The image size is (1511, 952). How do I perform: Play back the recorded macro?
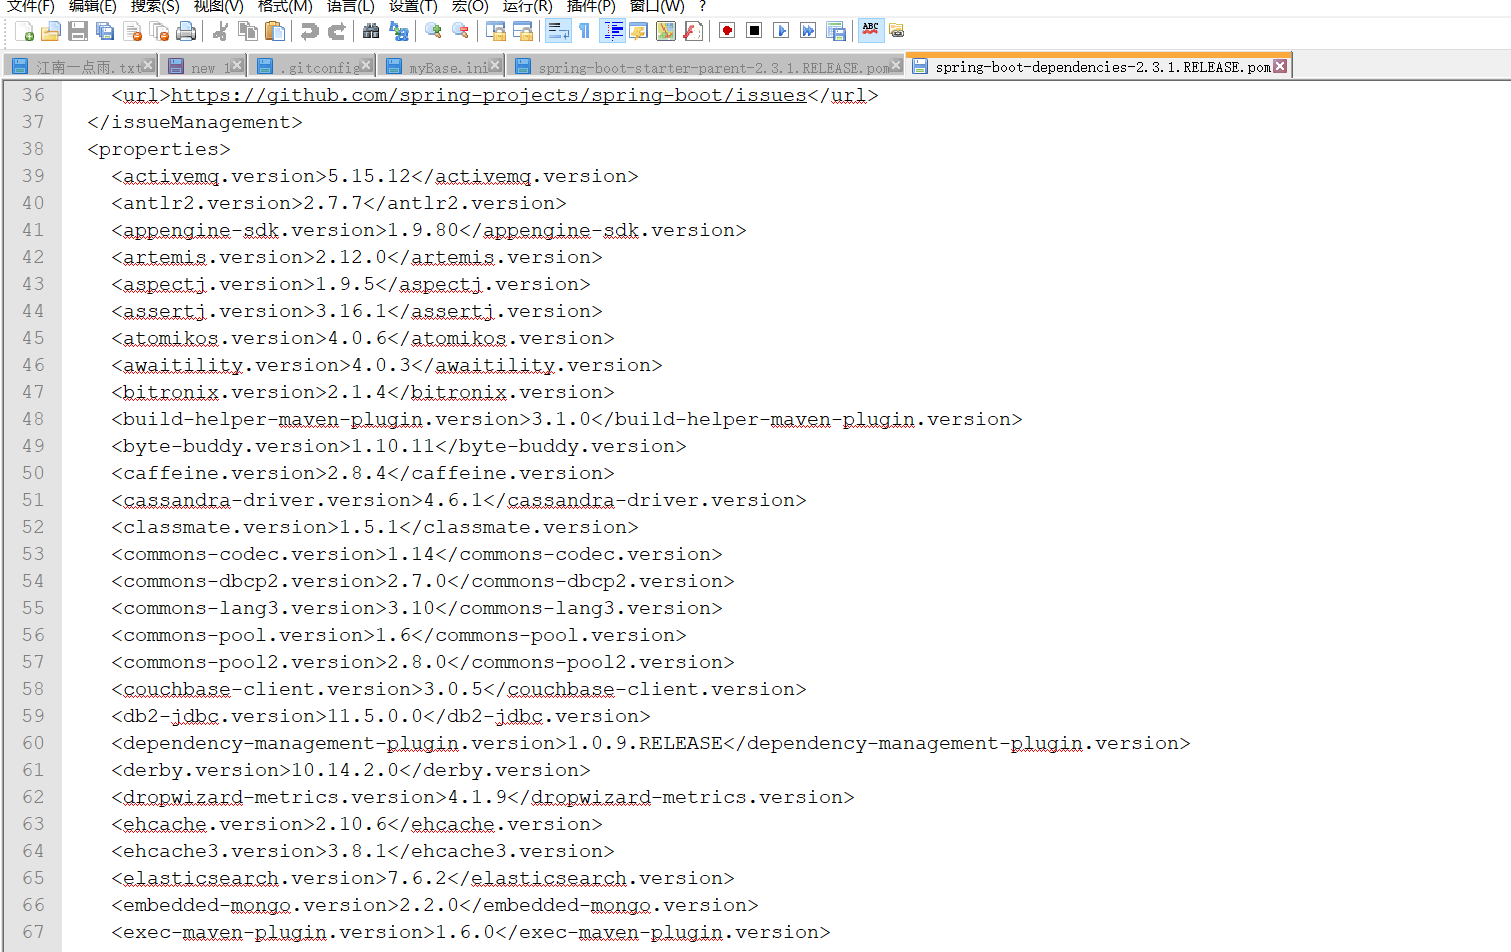click(781, 31)
